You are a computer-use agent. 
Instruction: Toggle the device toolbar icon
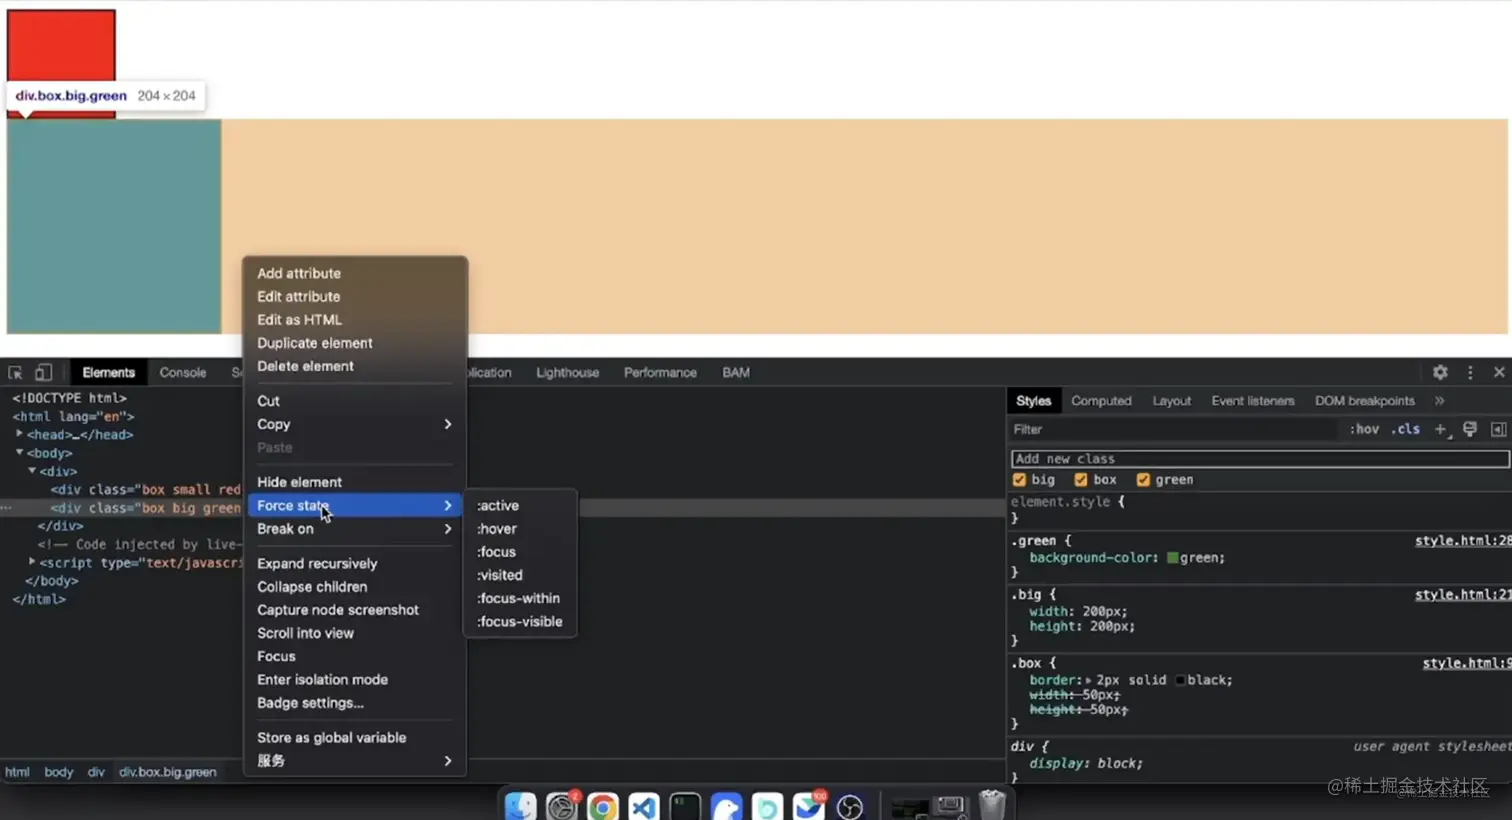(x=43, y=372)
